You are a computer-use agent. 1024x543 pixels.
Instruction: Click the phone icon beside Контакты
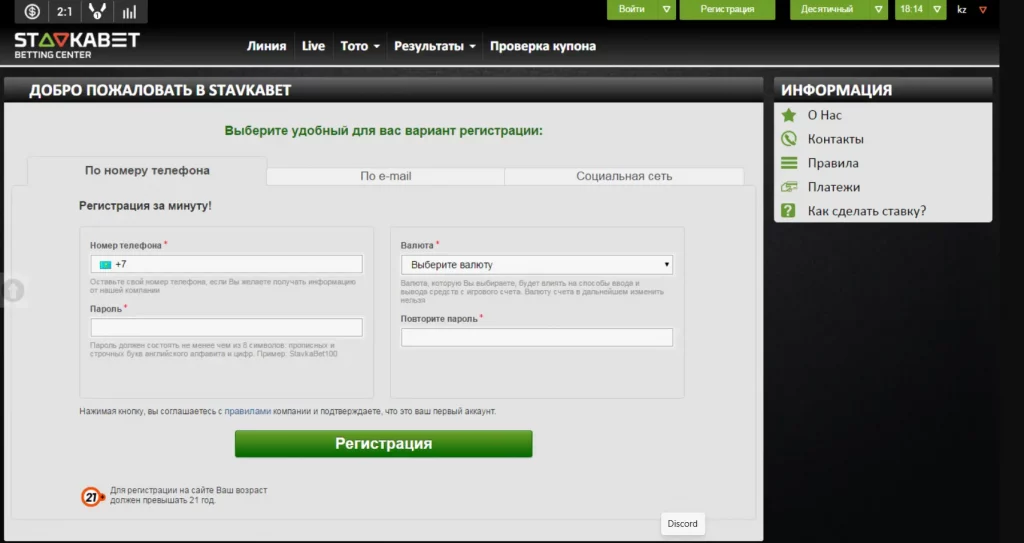click(789, 139)
